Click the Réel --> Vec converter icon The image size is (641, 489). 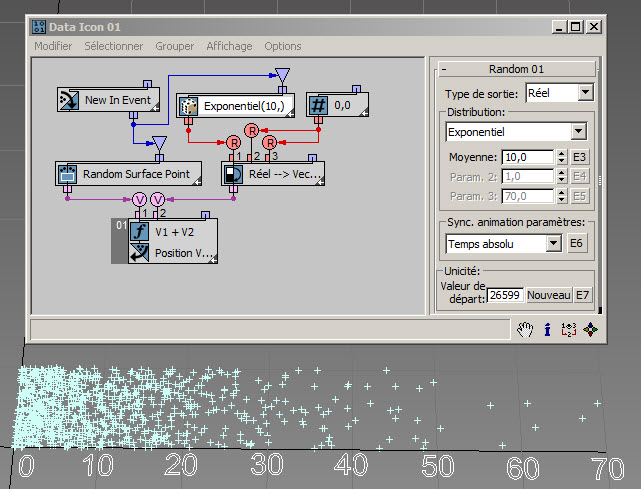tap(233, 174)
